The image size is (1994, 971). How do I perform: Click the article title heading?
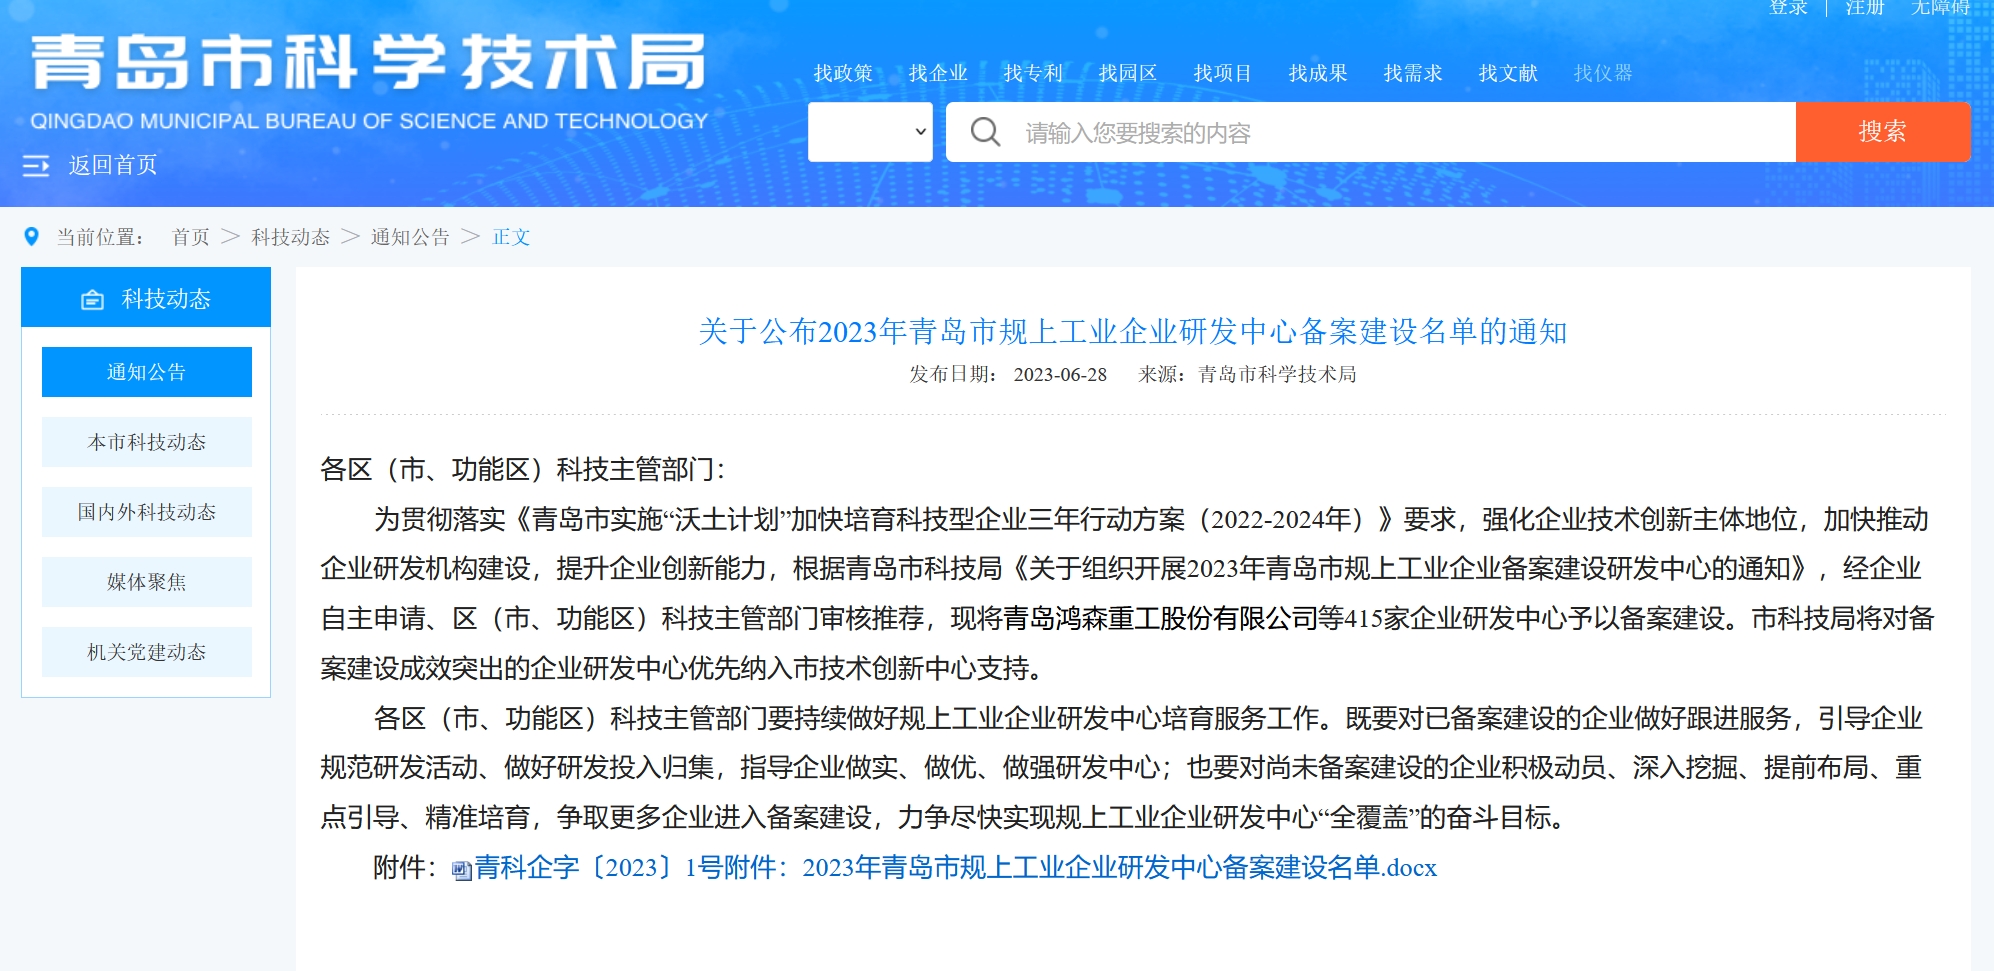point(1132,332)
